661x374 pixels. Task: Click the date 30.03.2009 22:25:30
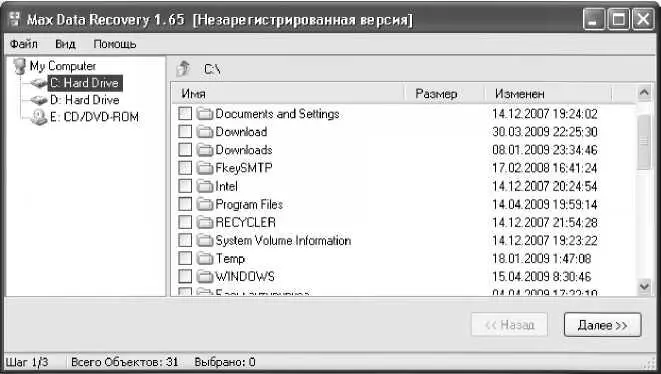pyautogui.click(x=545, y=132)
